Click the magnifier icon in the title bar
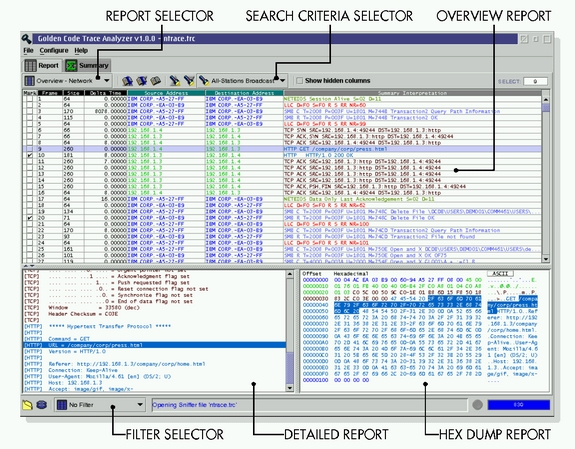This screenshot has width=575, height=449. point(26,39)
